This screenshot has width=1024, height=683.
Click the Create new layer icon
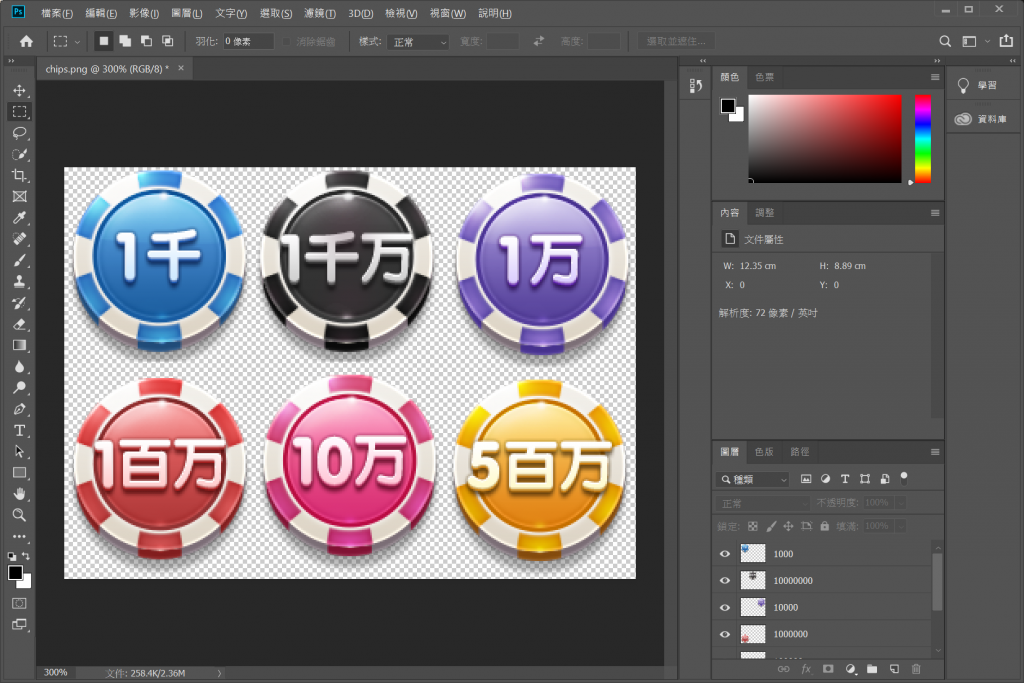(894, 669)
